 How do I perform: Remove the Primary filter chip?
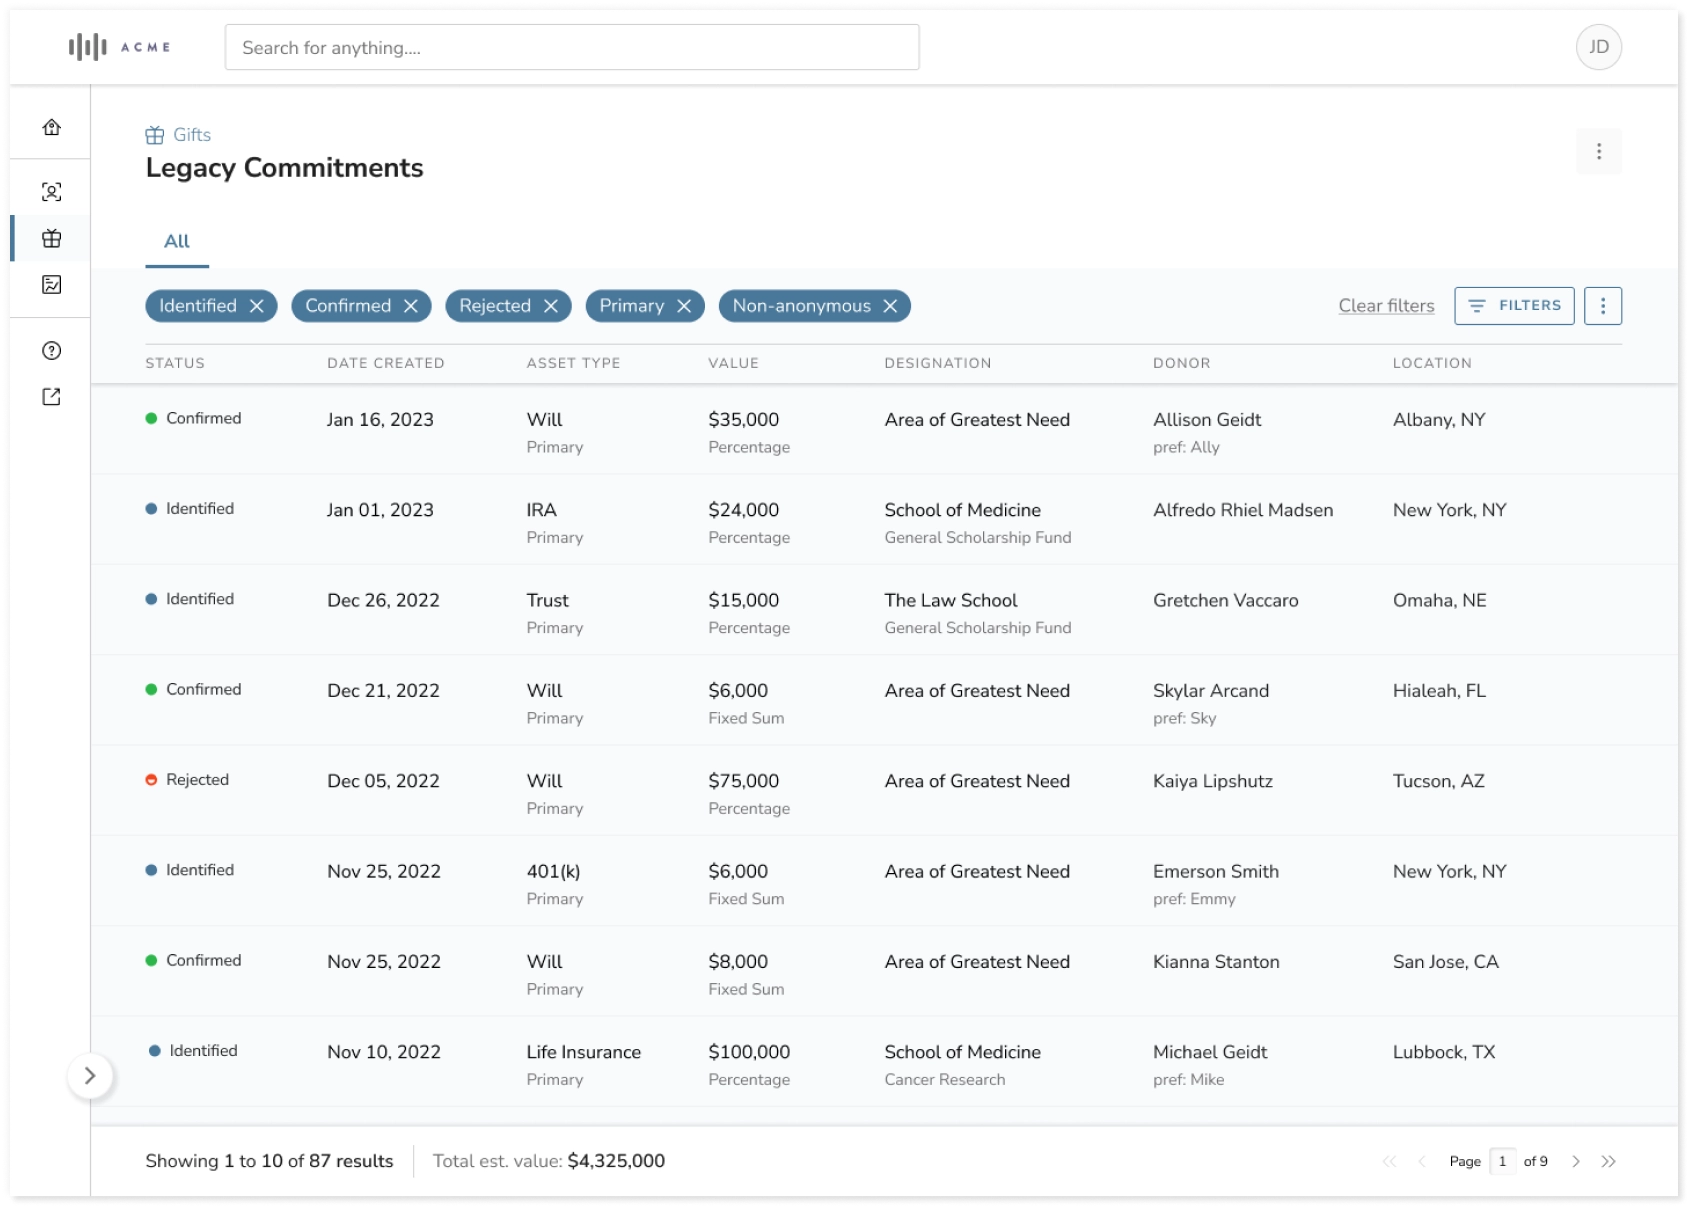(684, 306)
